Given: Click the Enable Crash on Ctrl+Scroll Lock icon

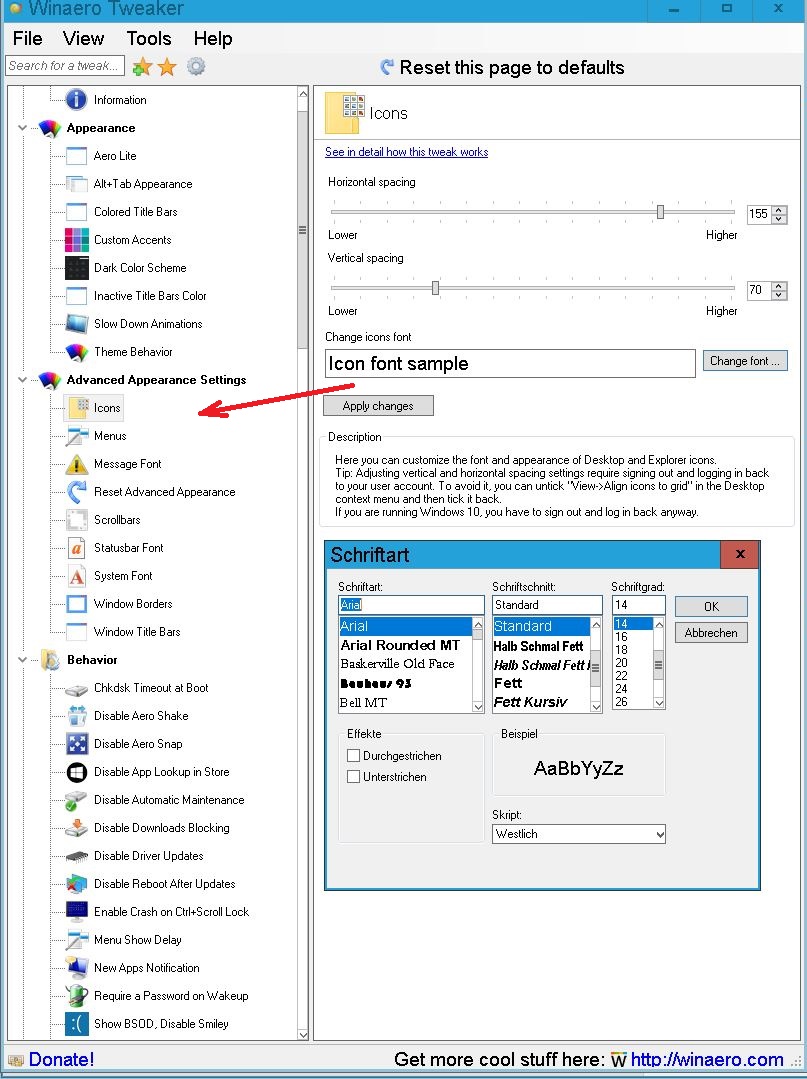Looking at the screenshot, I should (x=76, y=912).
